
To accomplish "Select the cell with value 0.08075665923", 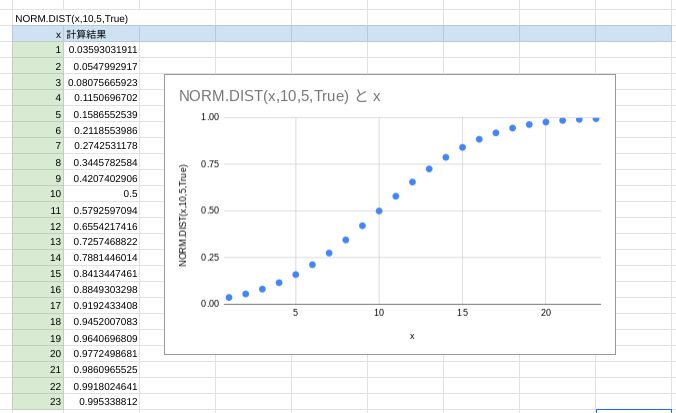I will 102,82.
